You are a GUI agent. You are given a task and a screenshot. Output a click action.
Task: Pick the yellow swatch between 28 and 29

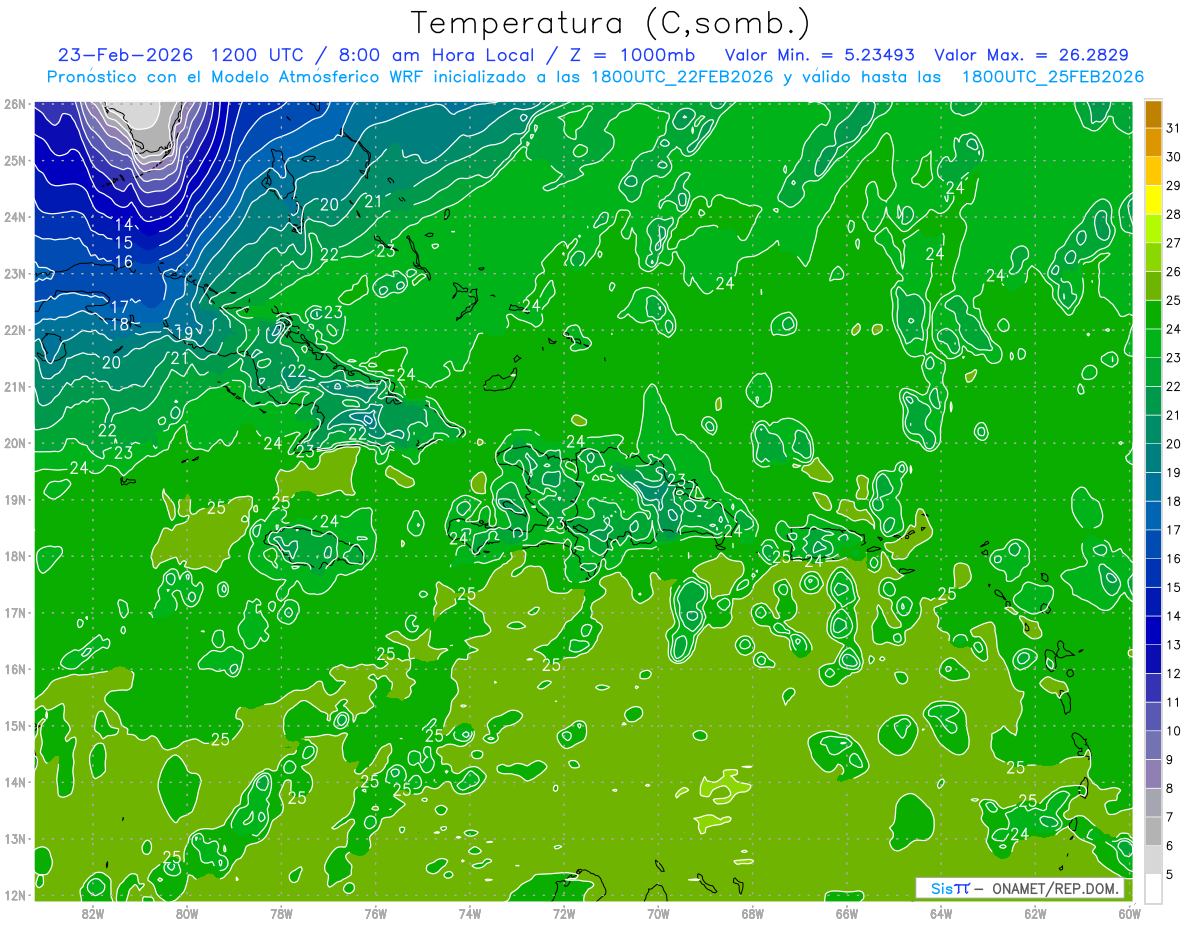[1153, 200]
